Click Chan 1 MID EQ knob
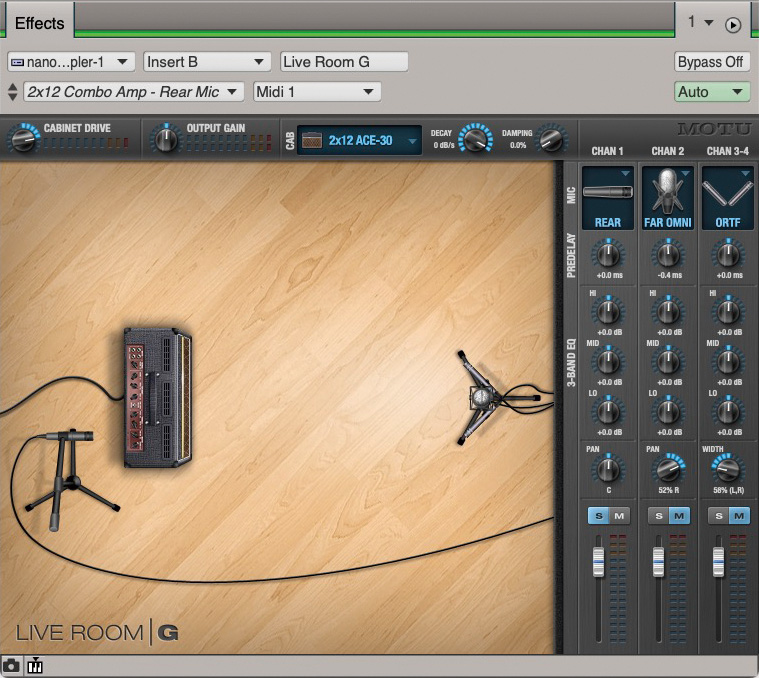This screenshot has width=759, height=678. tap(608, 362)
